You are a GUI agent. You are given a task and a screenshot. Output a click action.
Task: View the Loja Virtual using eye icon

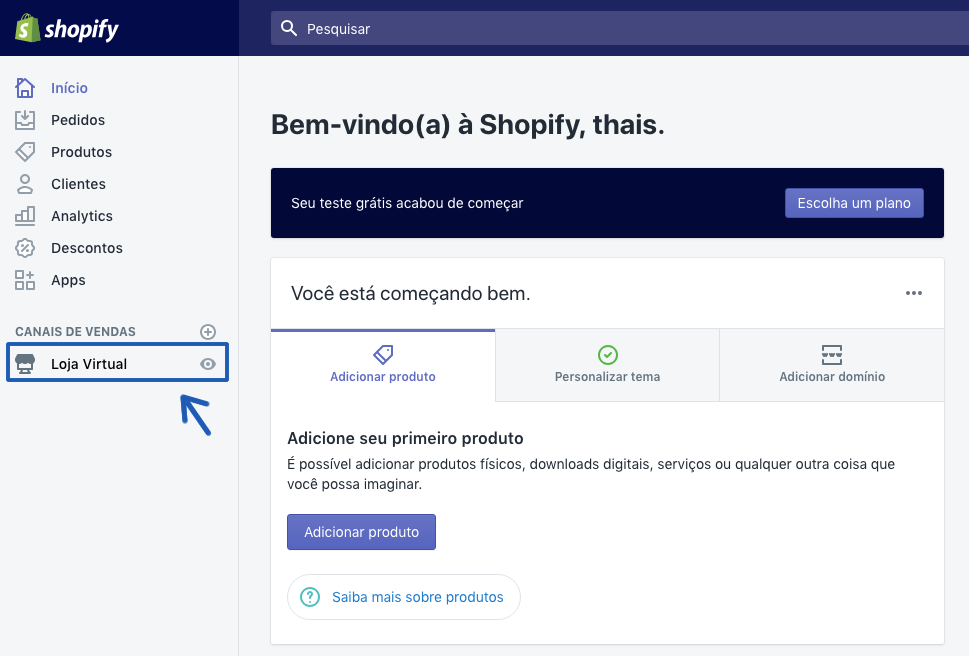point(208,364)
